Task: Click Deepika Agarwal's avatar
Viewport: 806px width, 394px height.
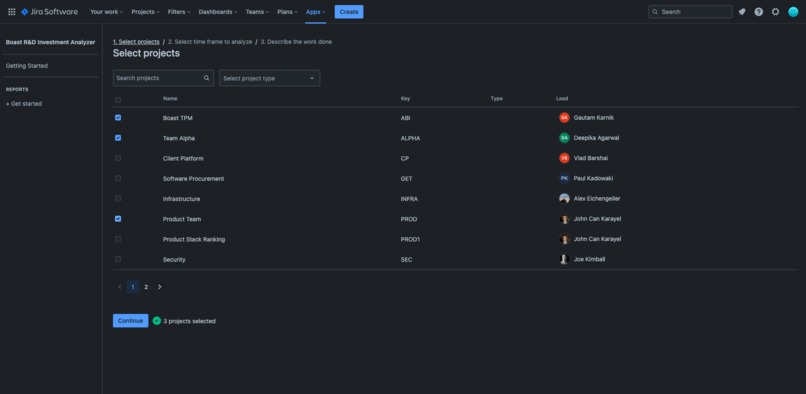Action: click(564, 138)
